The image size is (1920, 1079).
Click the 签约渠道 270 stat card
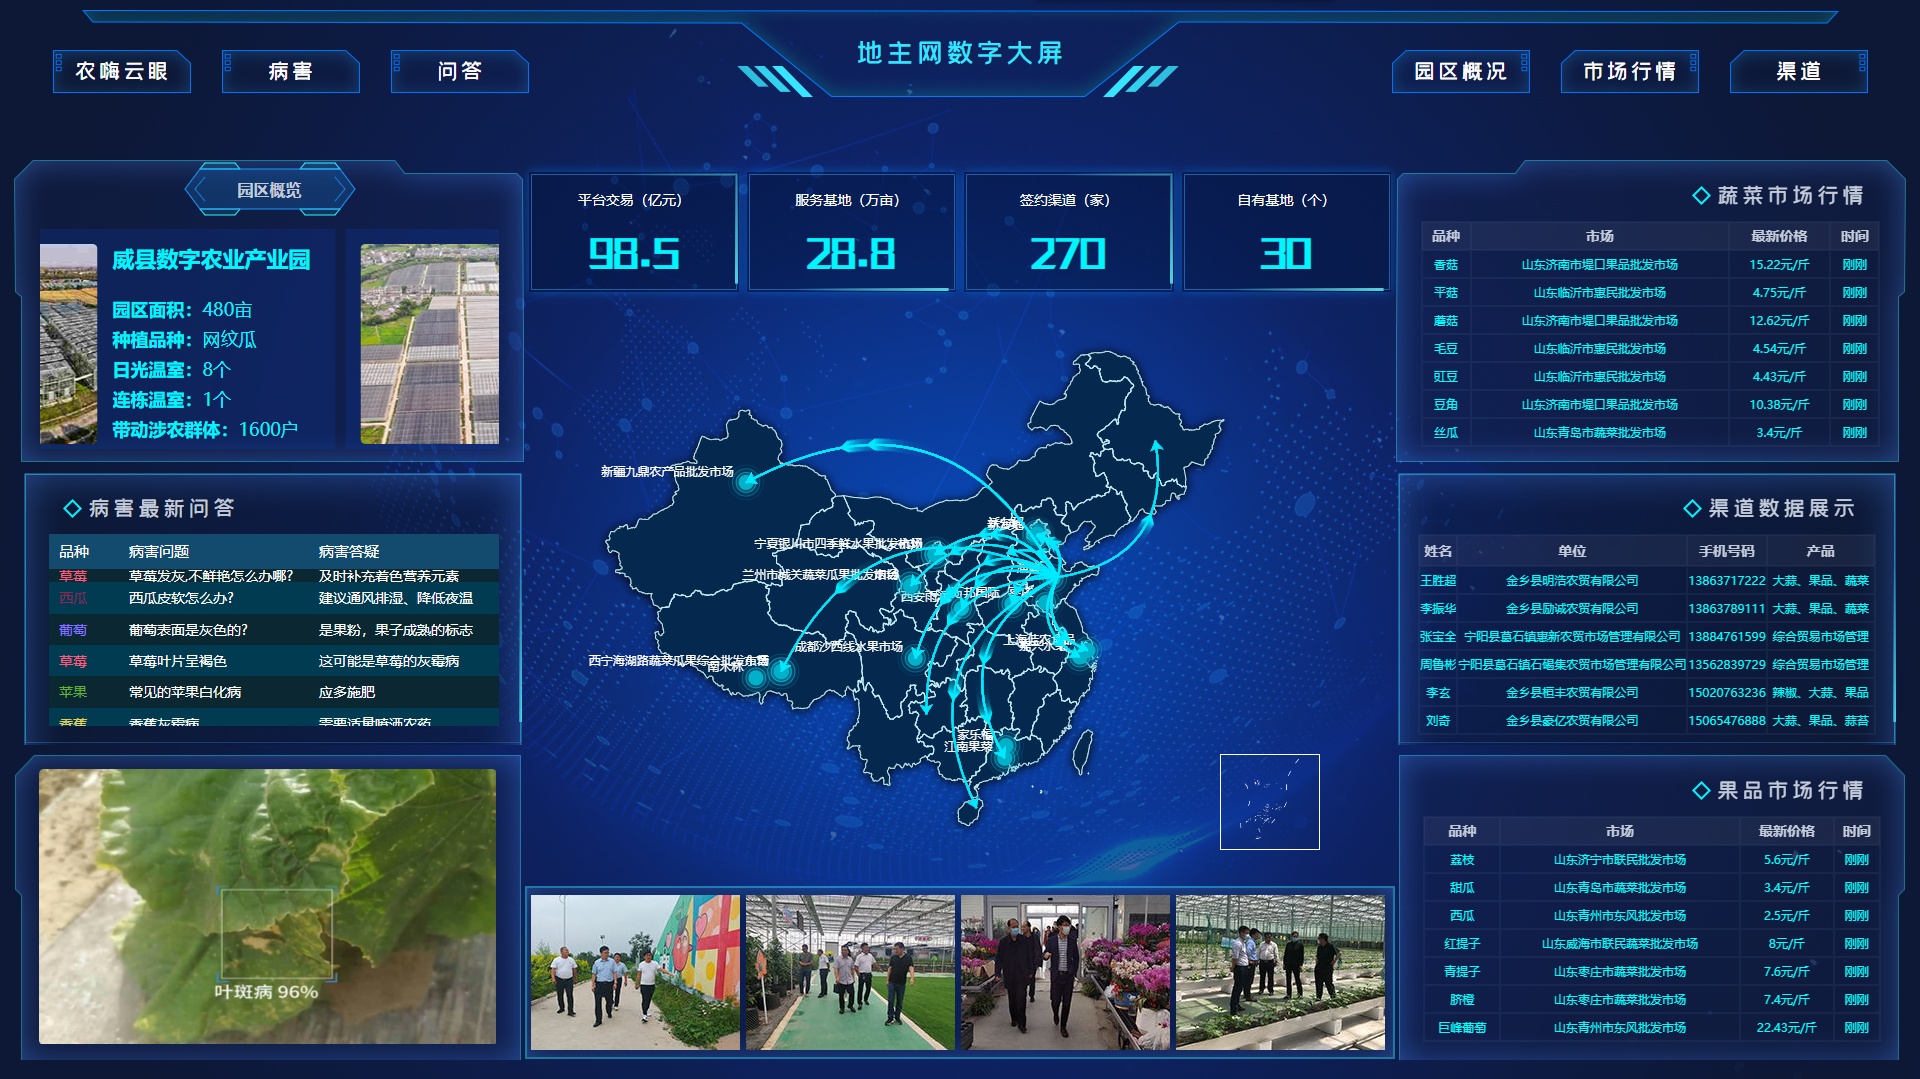coord(1068,232)
